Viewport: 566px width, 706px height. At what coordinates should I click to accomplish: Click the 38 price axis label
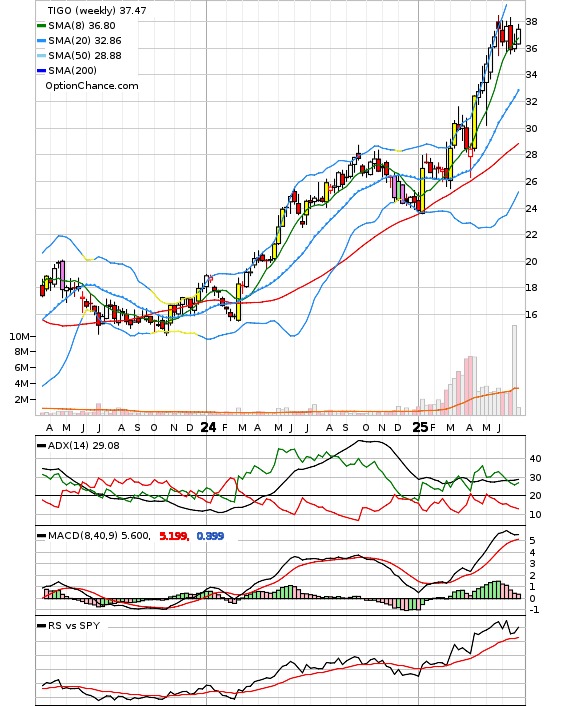coord(531,22)
